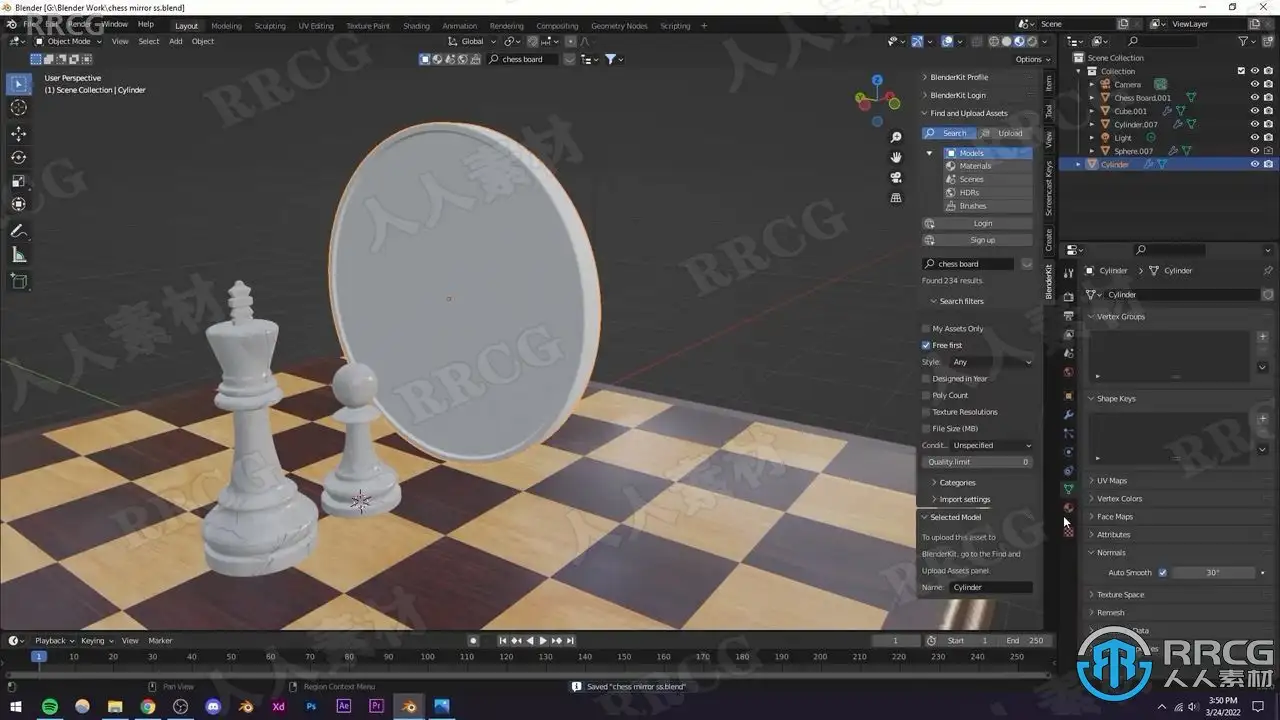Enable the My Assets Only checkbox
Screen dimensions: 1280x720
[x=926, y=328]
